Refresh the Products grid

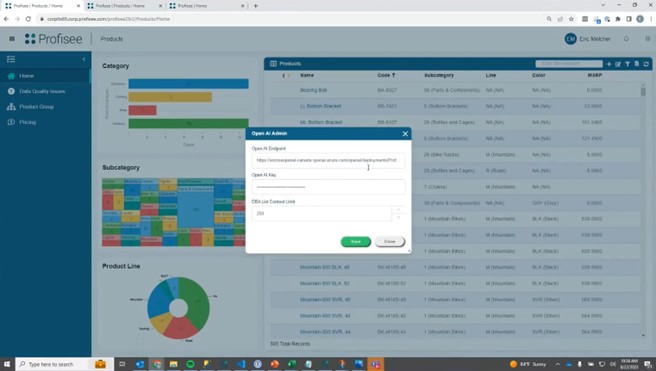coord(646,64)
